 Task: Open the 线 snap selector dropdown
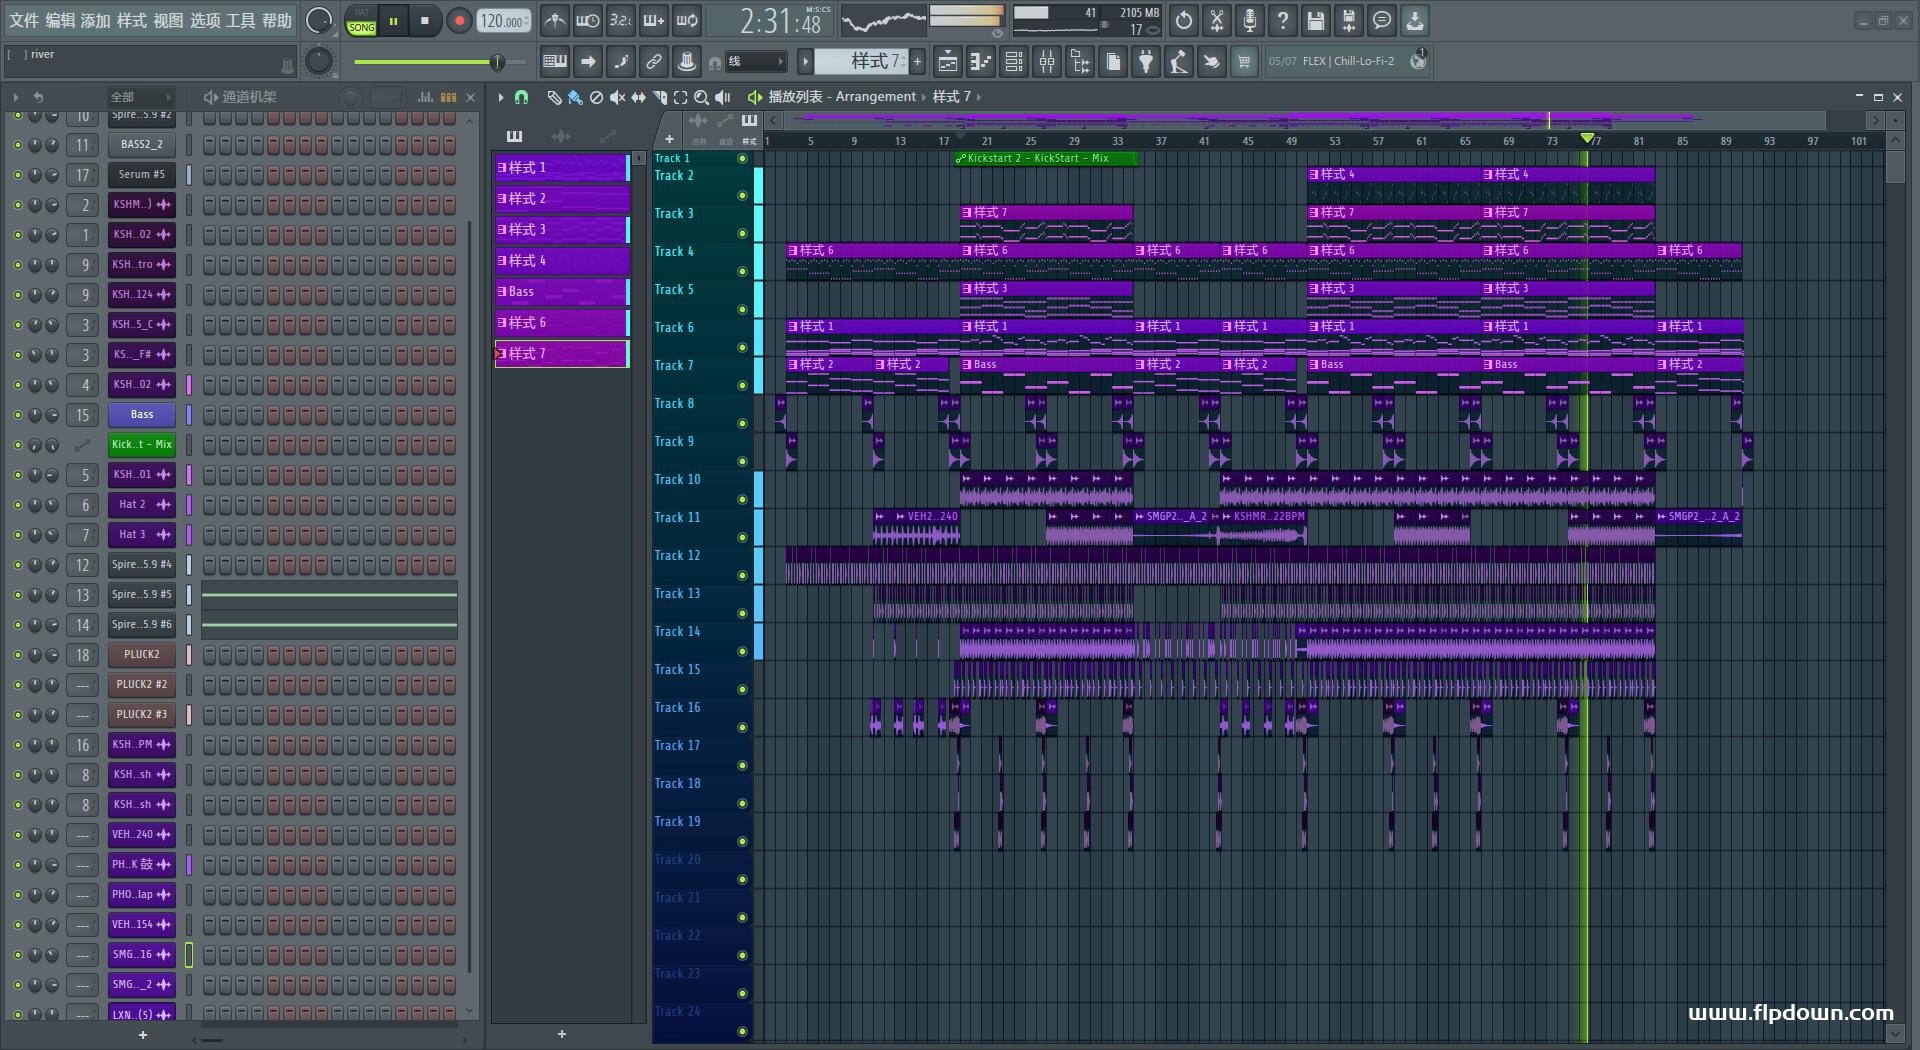pos(757,62)
